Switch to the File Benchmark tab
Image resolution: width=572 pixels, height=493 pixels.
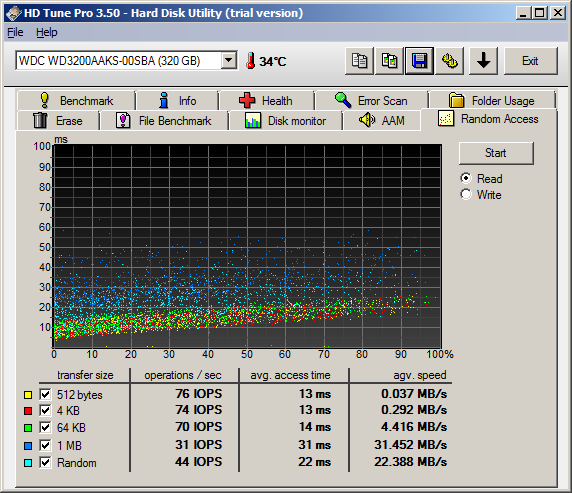coord(164,121)
